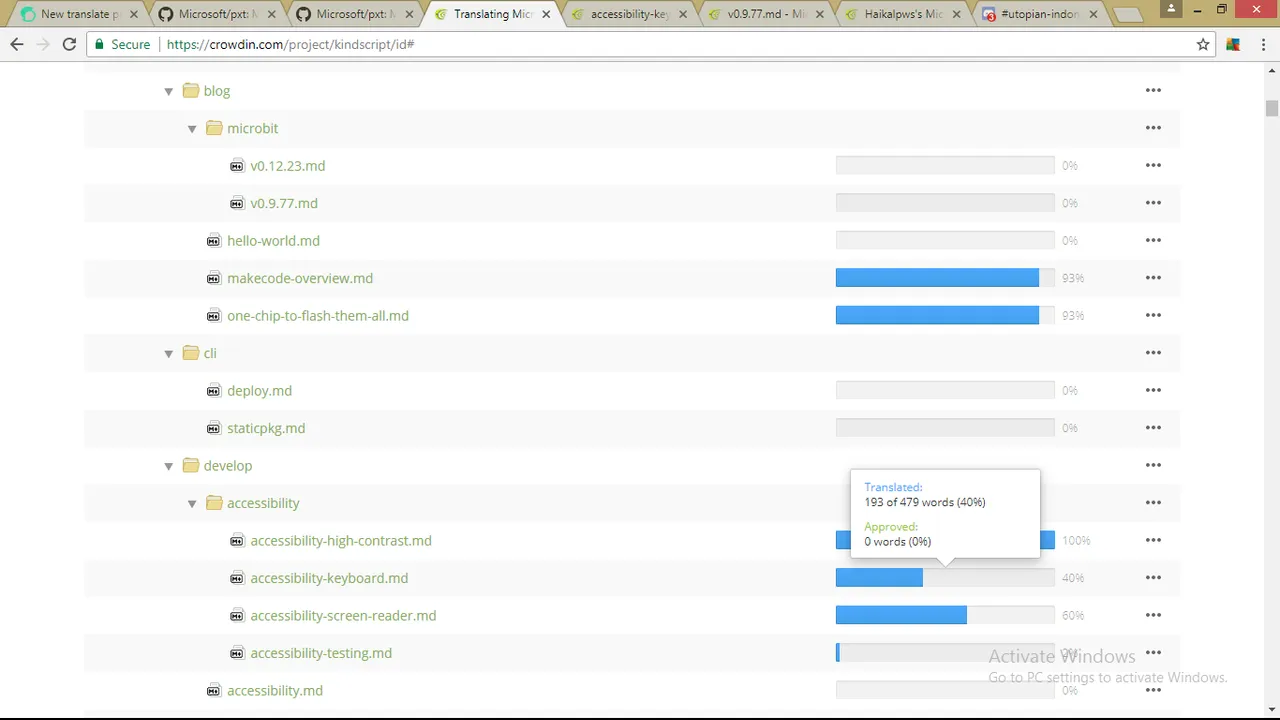Collapse the microbit folder
This screenshot has width=1280, height=720.
pyautogui.click(x=192, y=129)
